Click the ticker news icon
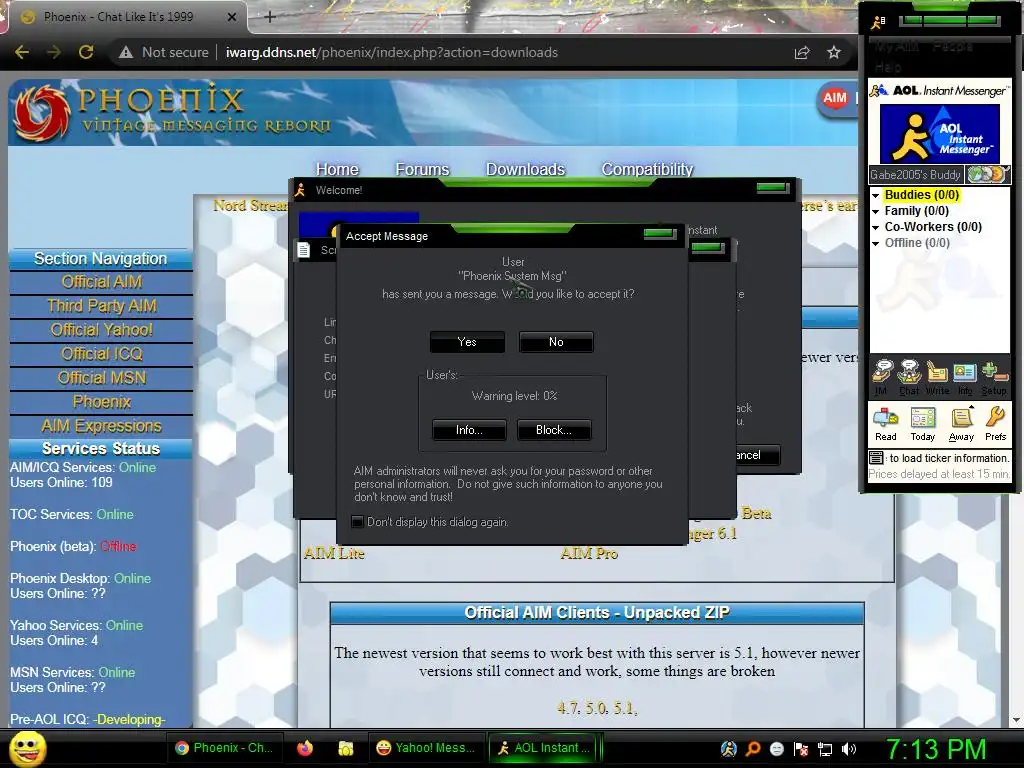 [876, 458]
